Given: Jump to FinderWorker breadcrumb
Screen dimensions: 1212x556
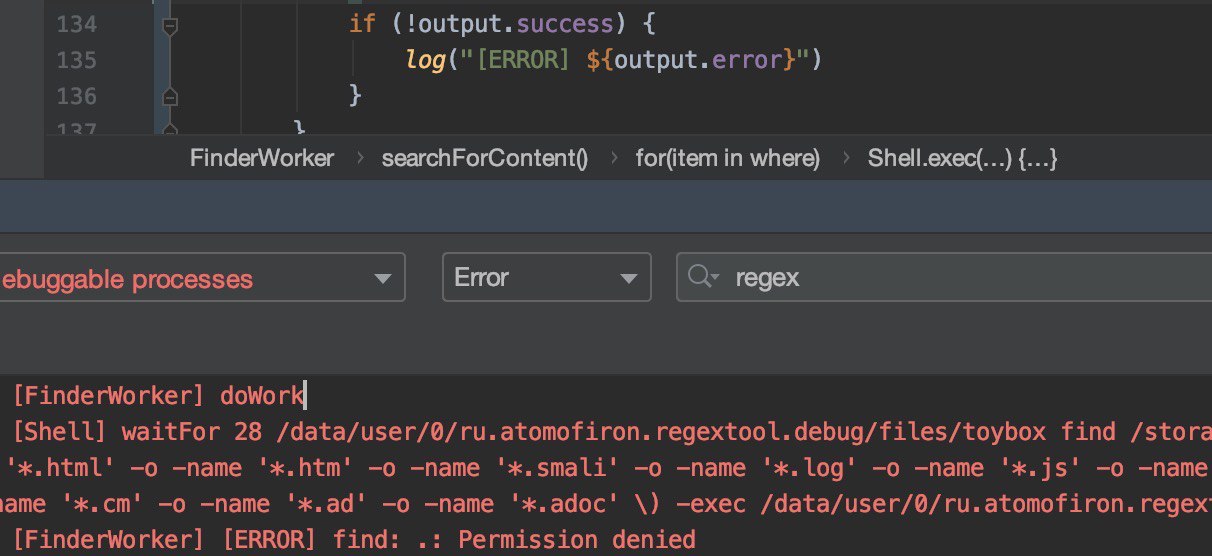Looking at the screenshot, I should pos(262,158).
